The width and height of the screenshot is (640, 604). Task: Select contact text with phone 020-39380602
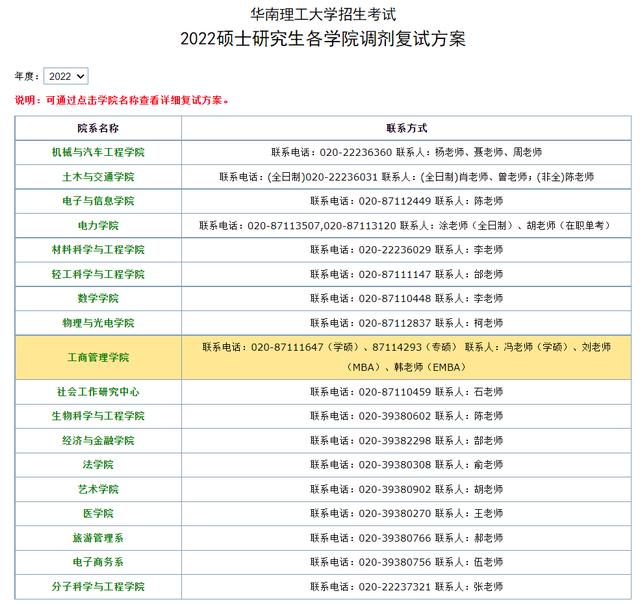(407, 416)
